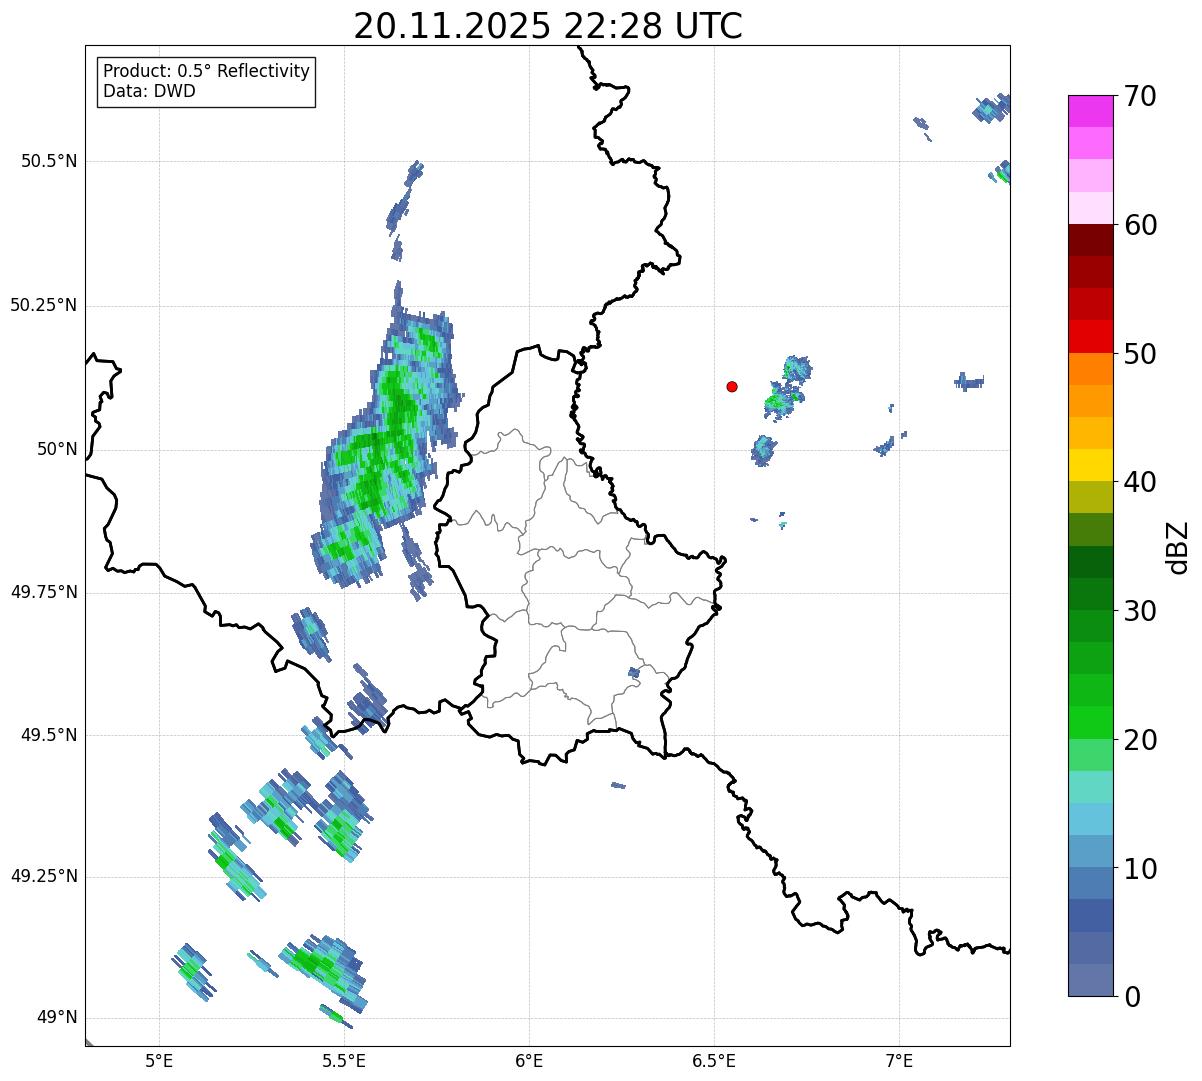Click the '49.5°N' latitude label
The image size is (1202, 1081).
[48, 735]
